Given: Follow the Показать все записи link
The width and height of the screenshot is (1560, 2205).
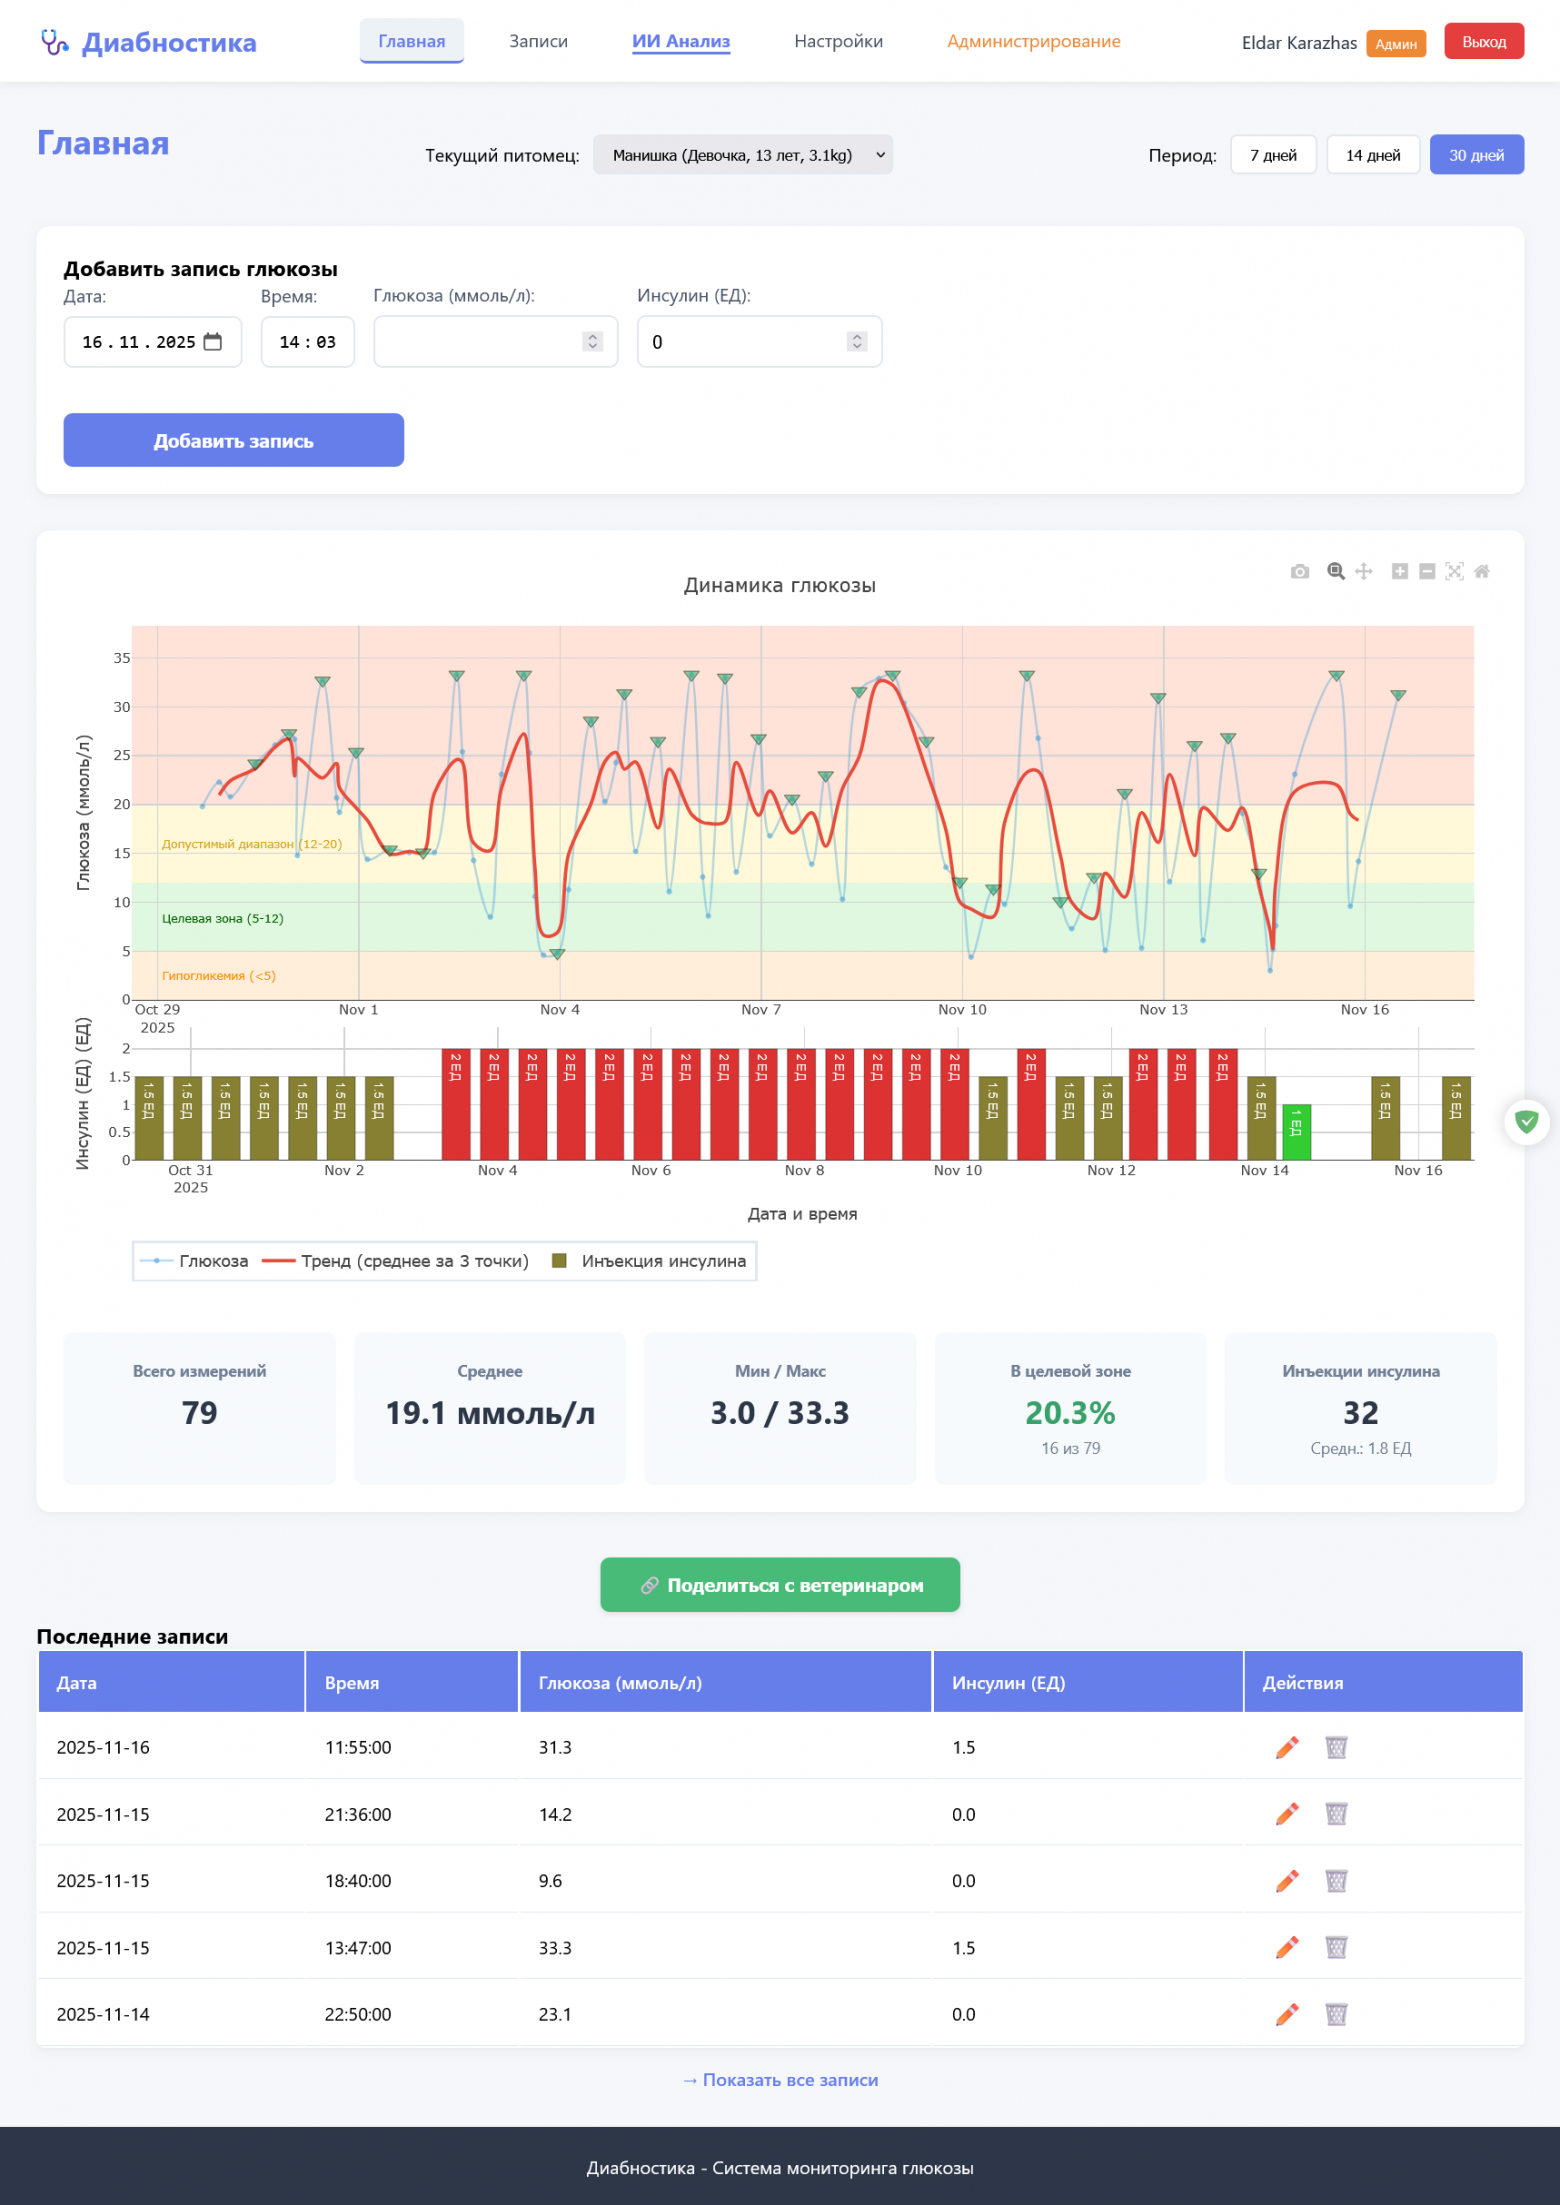Looking at the screenshot, I should 780,2080.
